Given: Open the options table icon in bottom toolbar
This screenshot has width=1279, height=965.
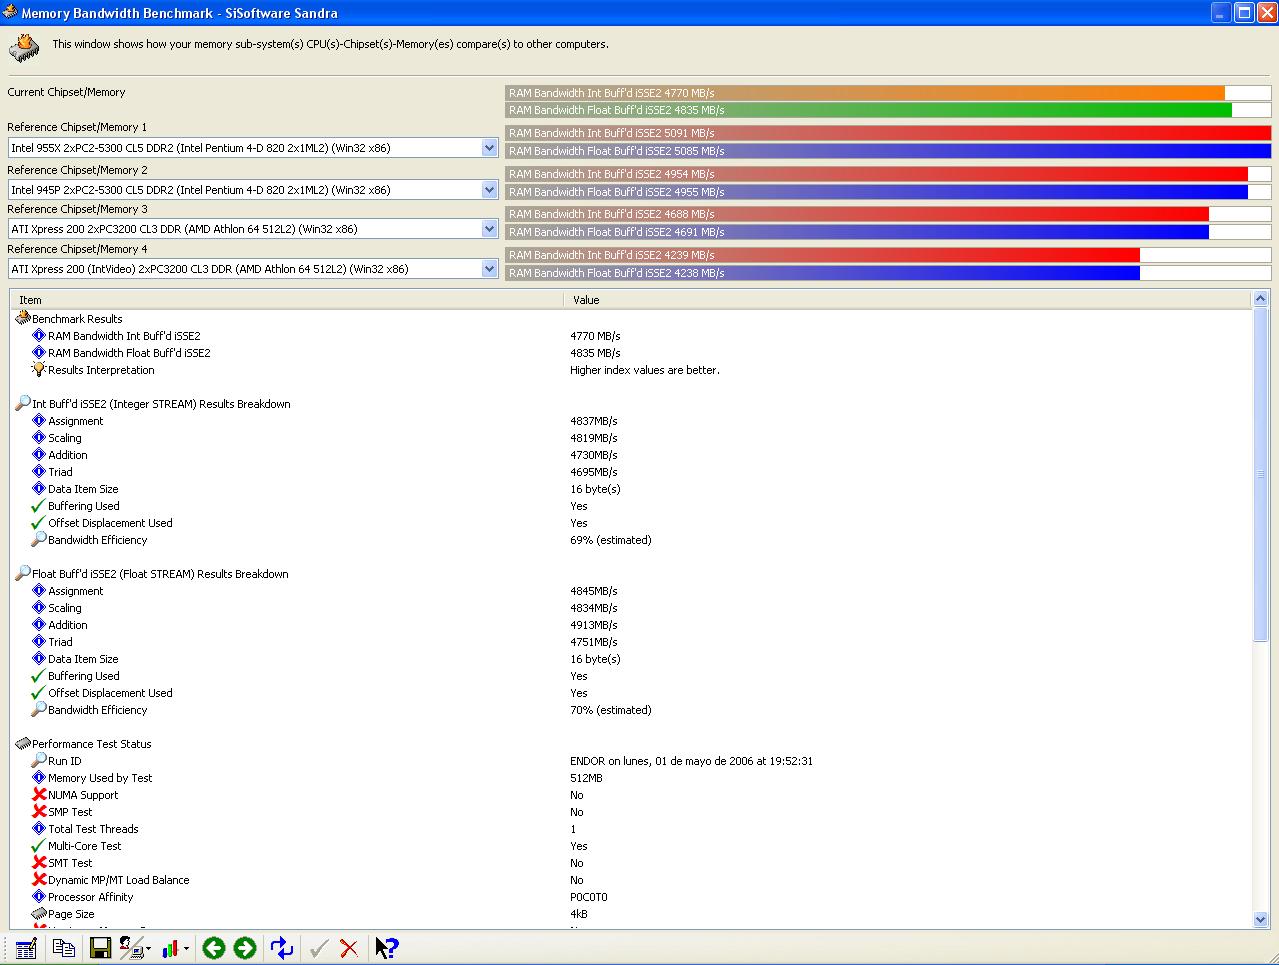Looking at the screenshot, I should (27, 948).
